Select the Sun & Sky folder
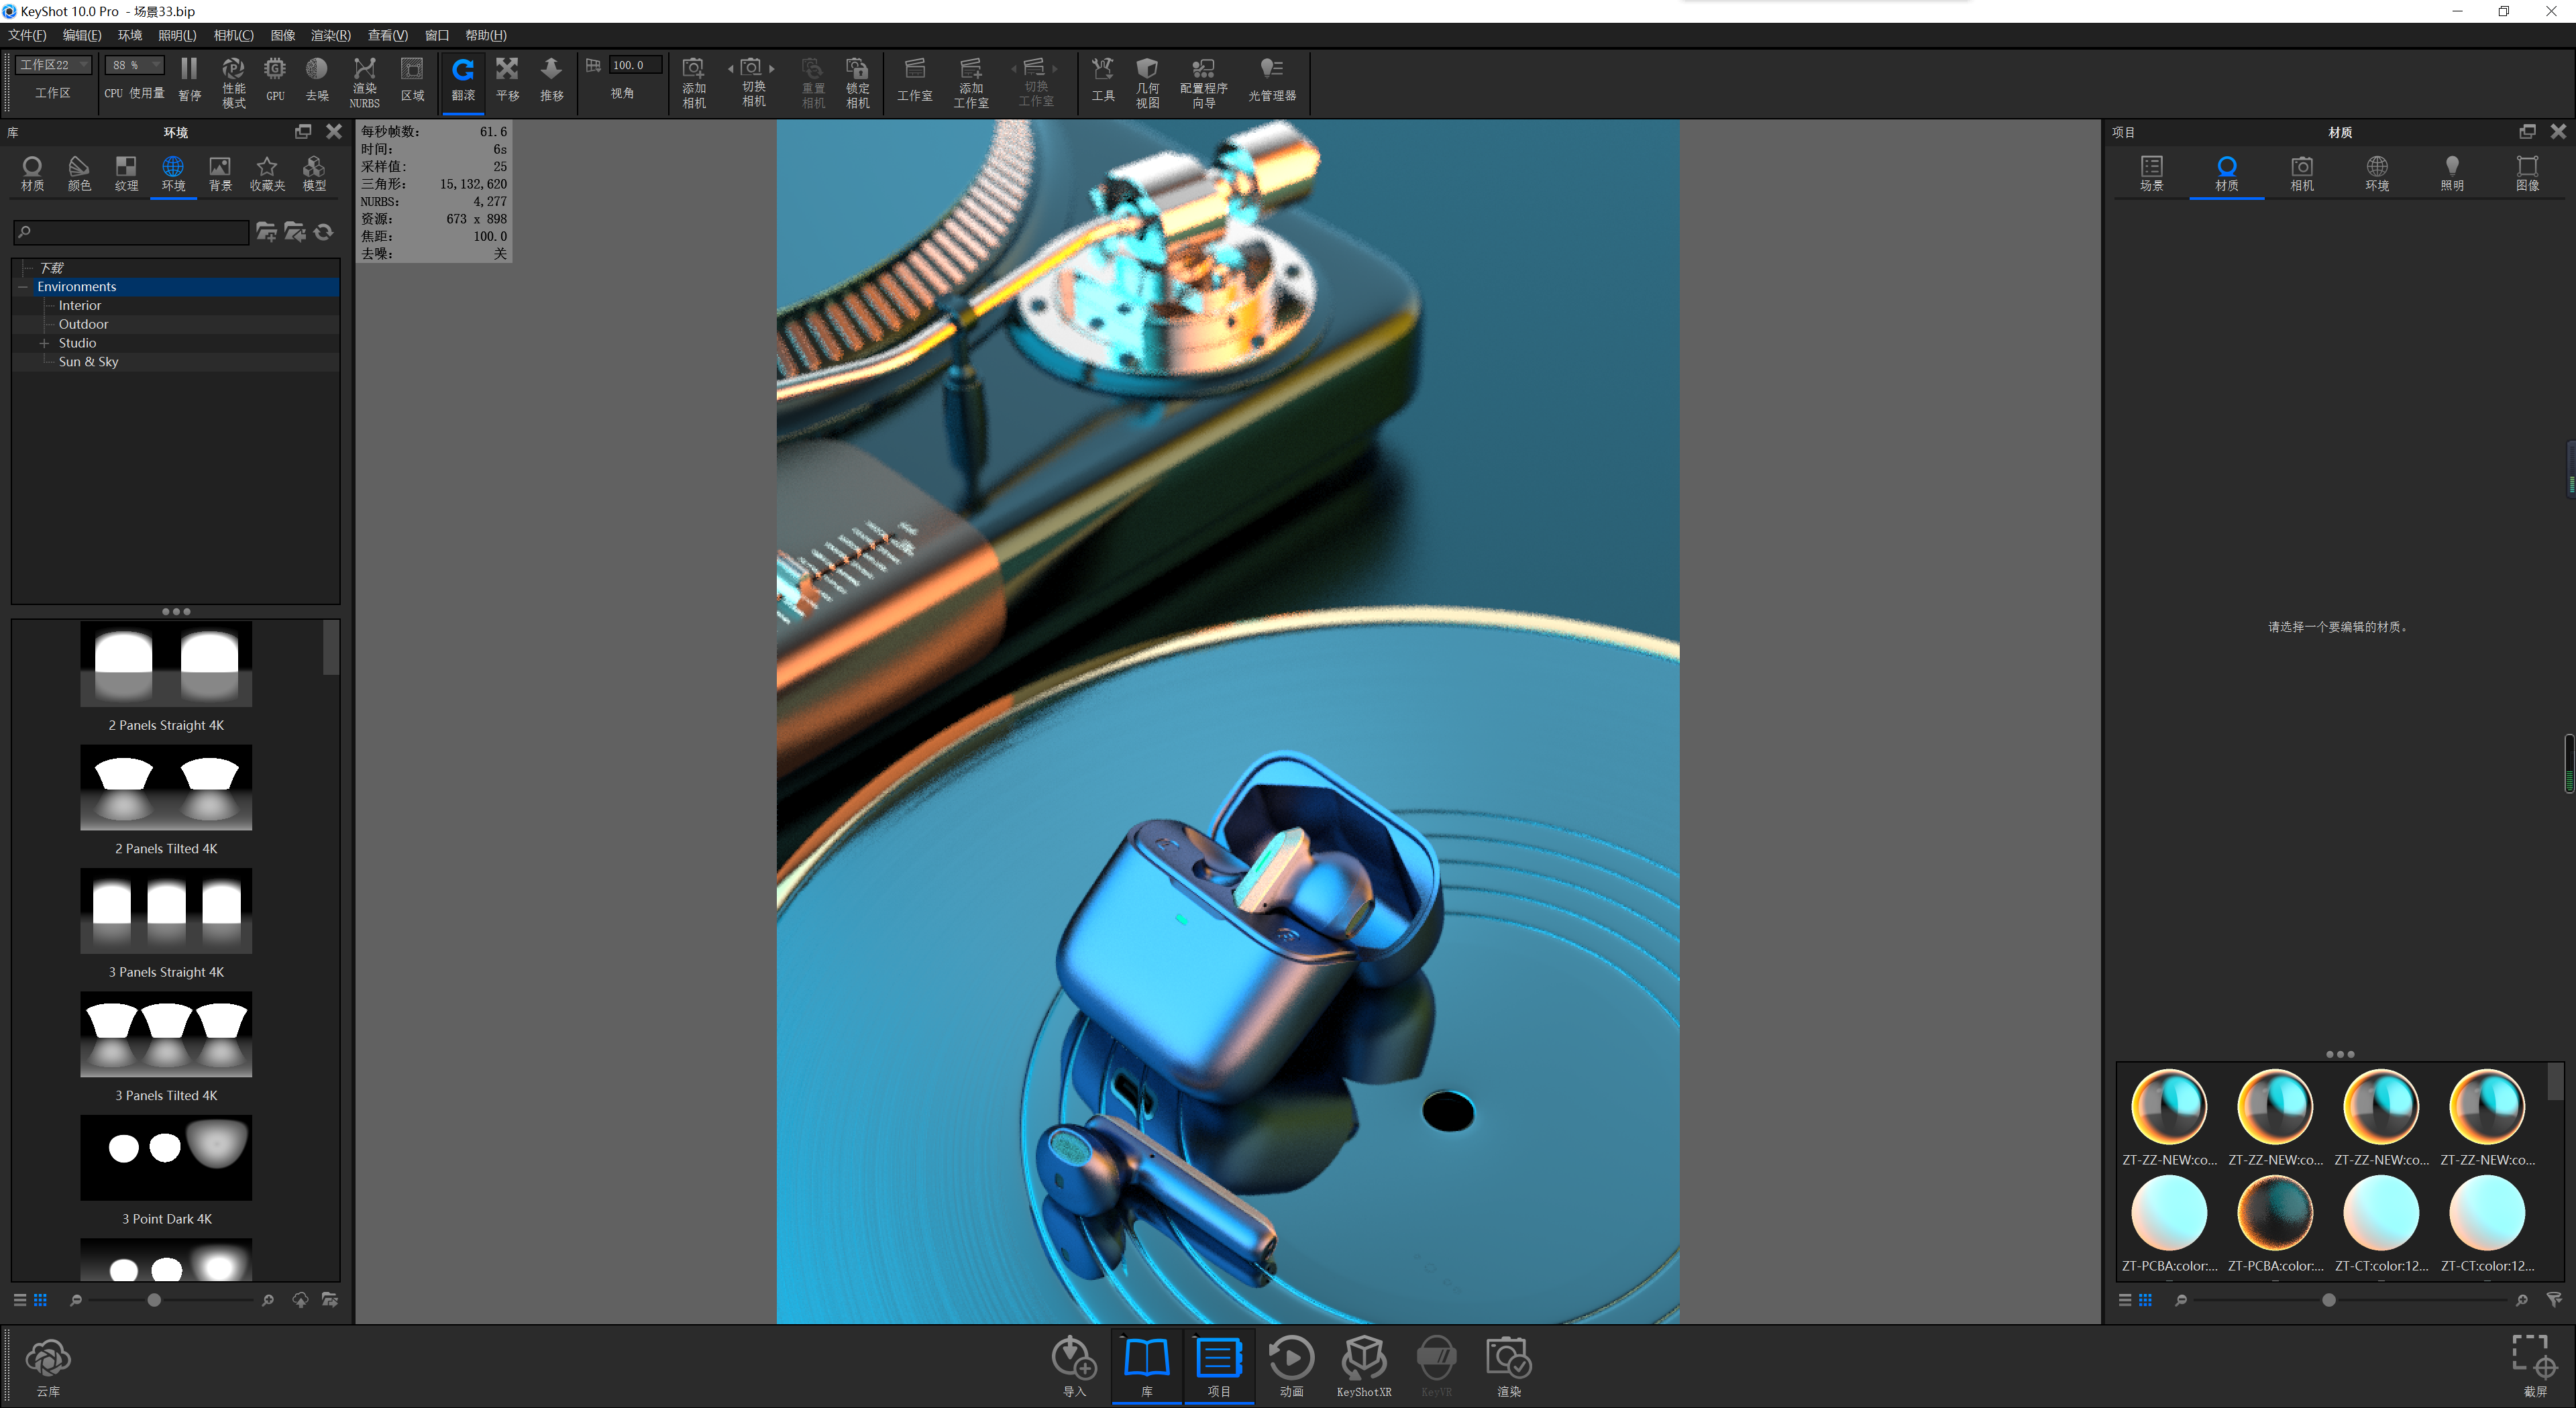This screenshot has width=2576, height=1408. coord(88,362)
